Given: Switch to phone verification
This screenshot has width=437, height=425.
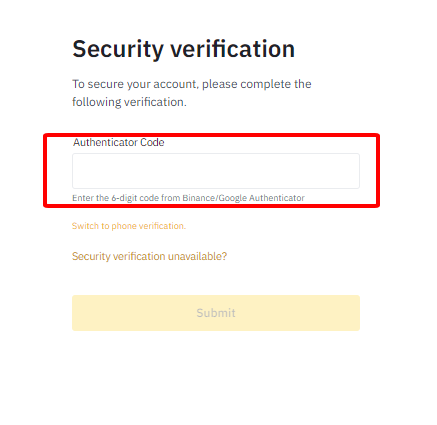Looking at the screenshot, I should (x=129, y=226).
